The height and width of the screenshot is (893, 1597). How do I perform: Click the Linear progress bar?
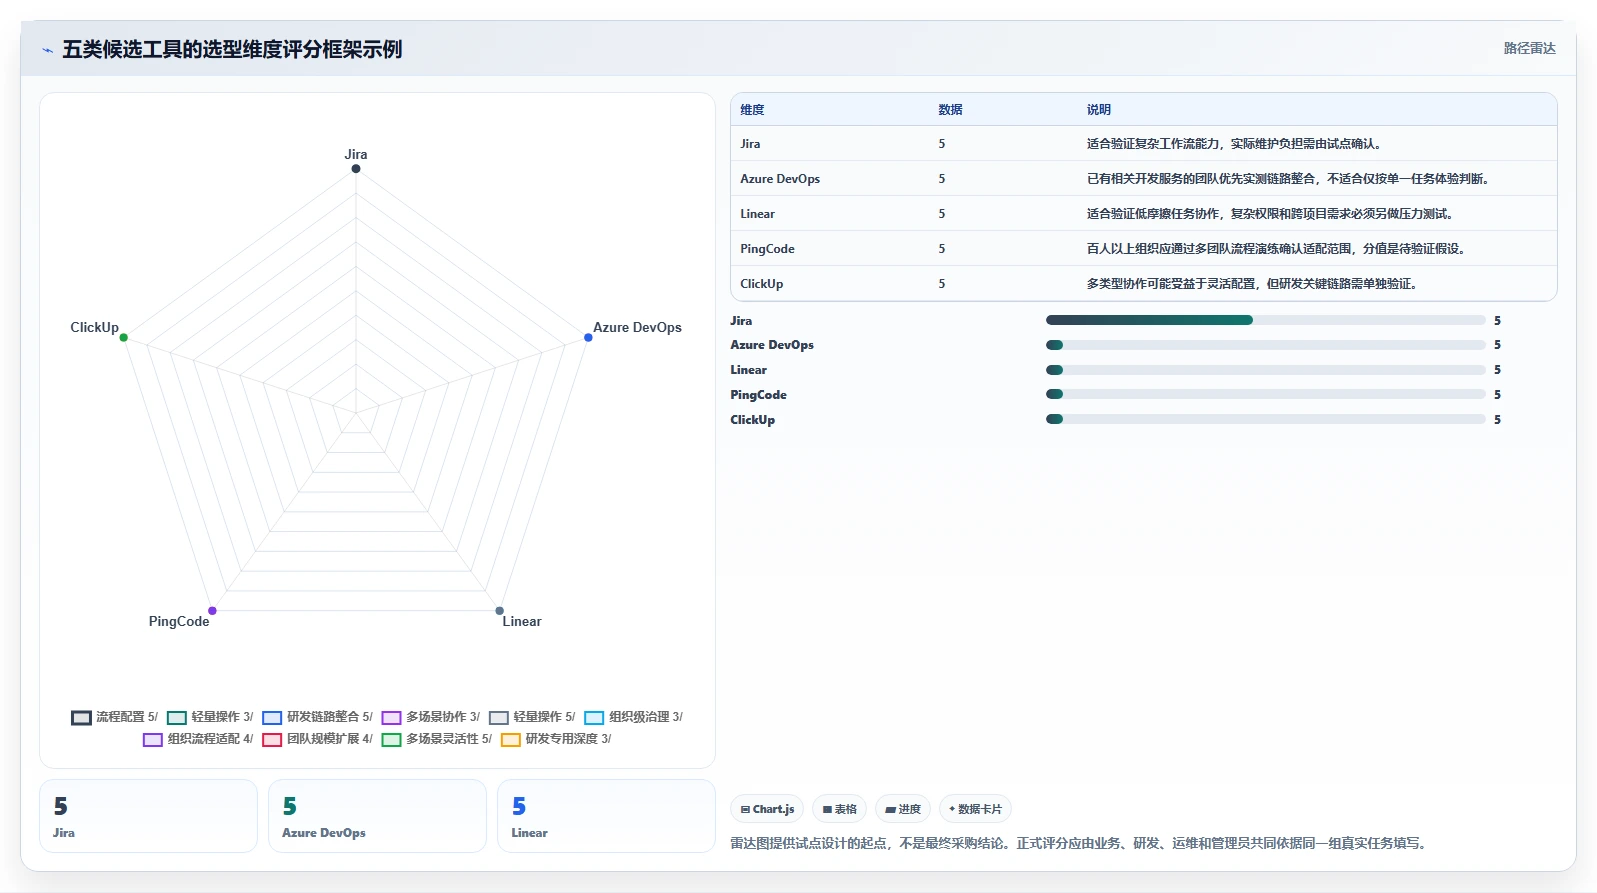(x=1265, y=370)
